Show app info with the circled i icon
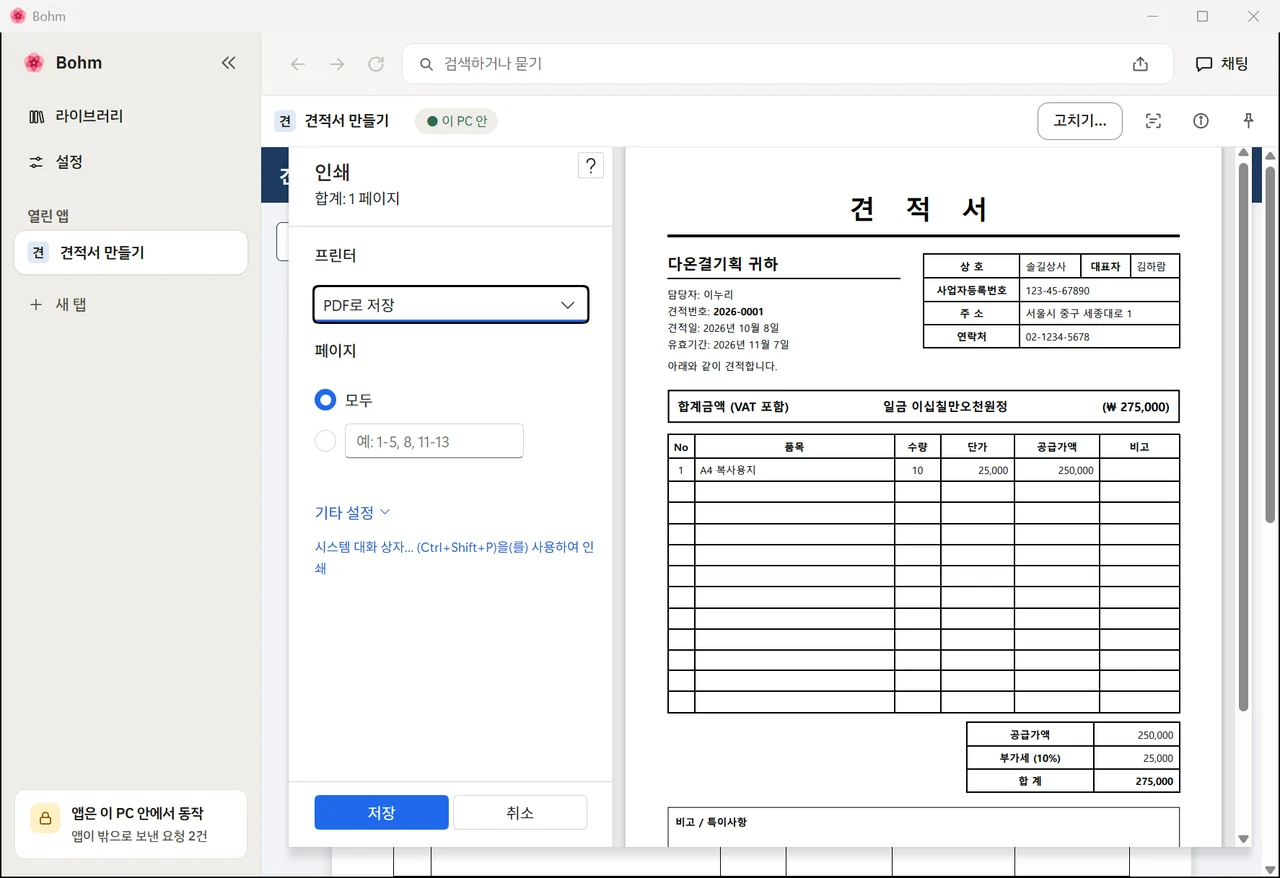Screen dimensions: 1280x878 point(1201,121)
